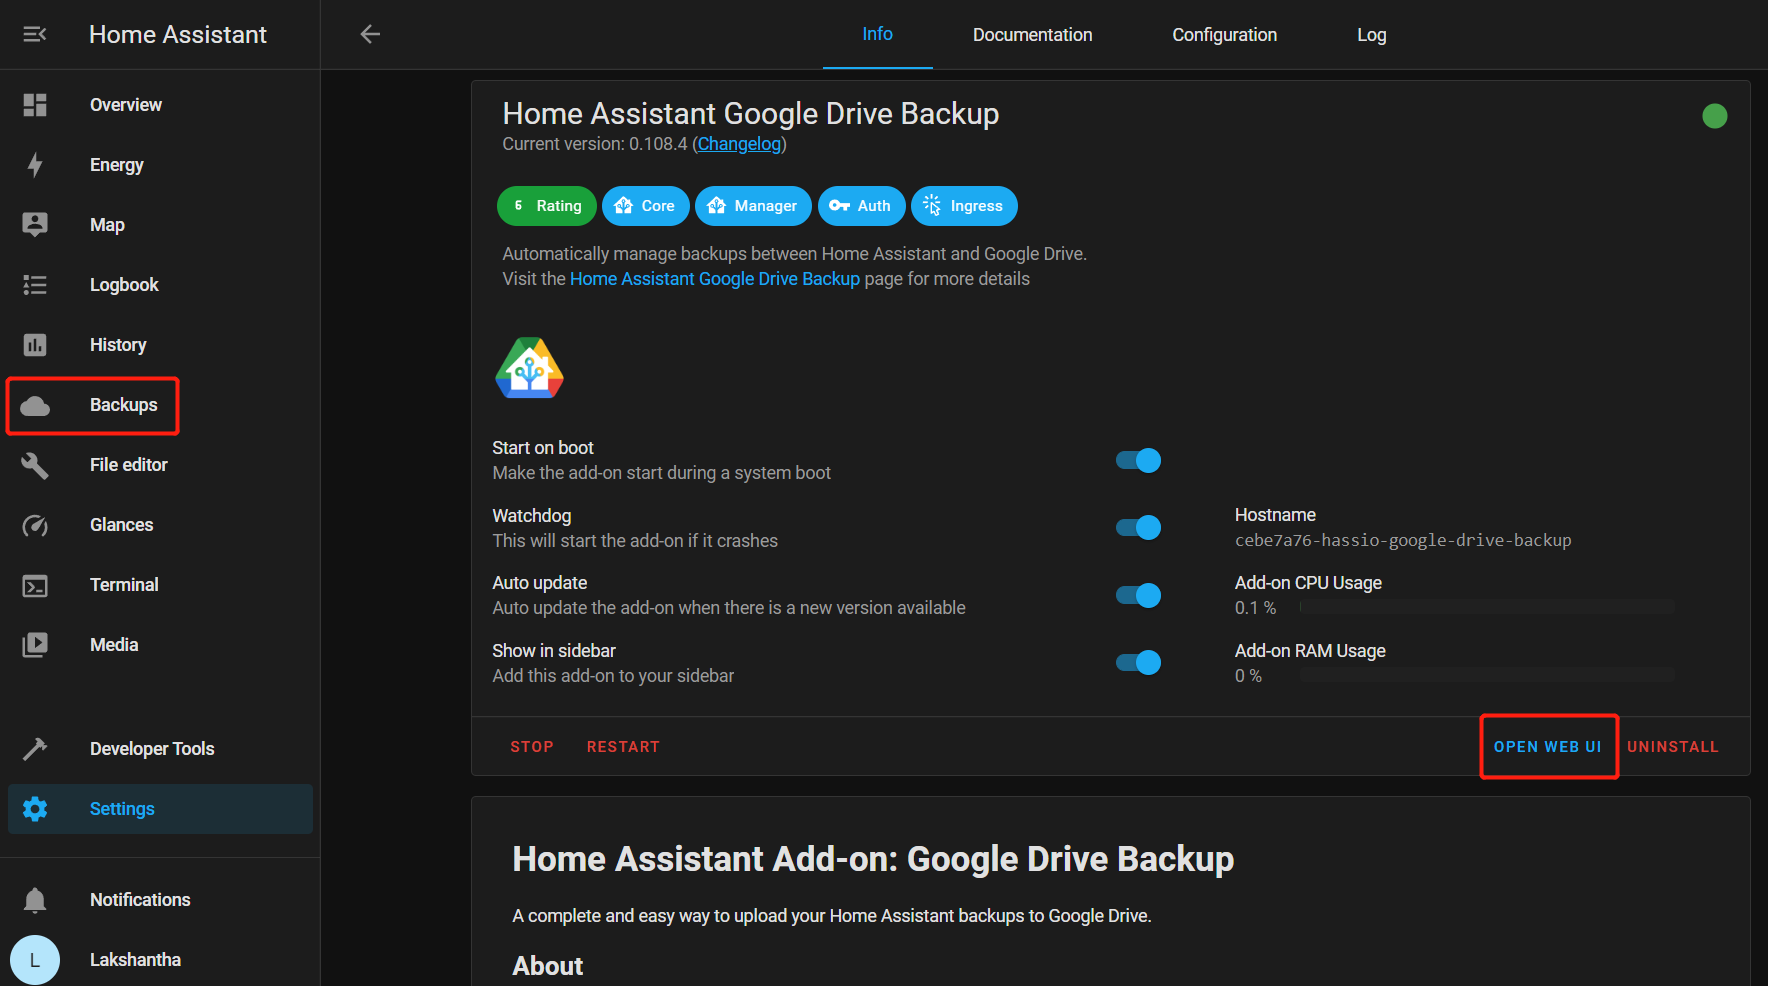This screenshot has height=986, width=1768.
Task: Click the Home Assistant sidebar title
Action: pos(178,35)
